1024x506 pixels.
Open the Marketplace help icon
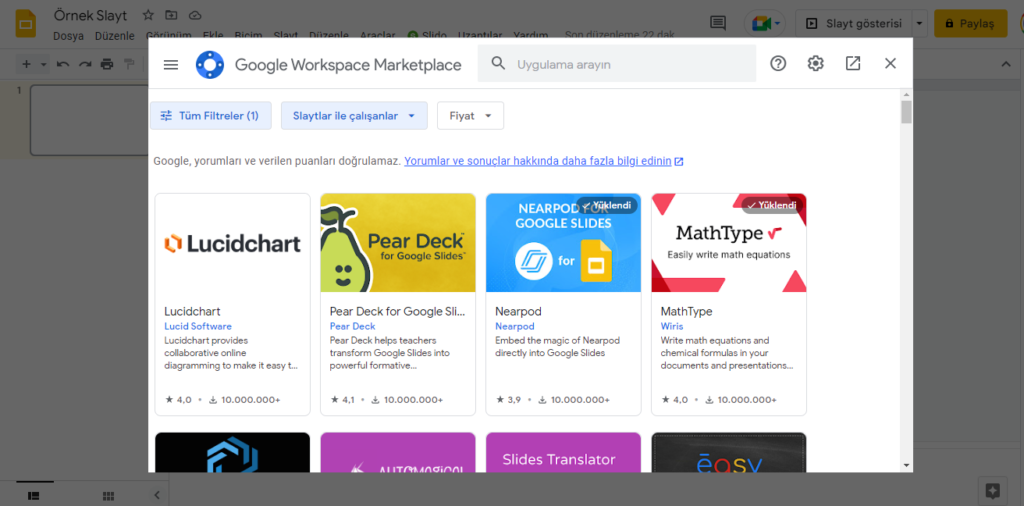[x=778, y=63]
